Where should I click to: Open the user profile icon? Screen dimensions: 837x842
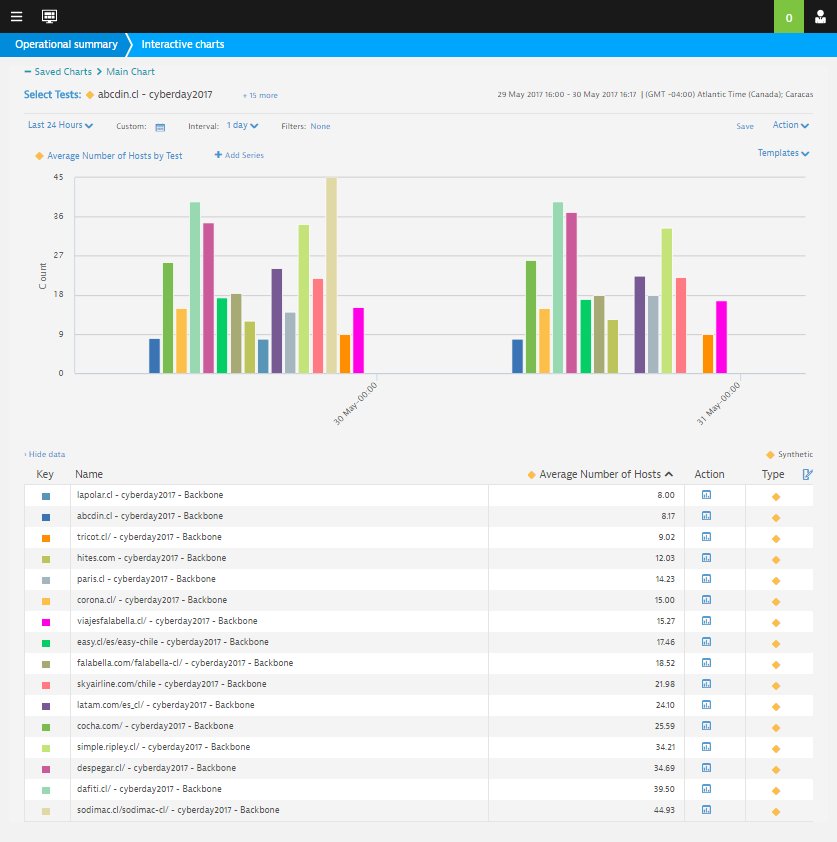point(820,17)
